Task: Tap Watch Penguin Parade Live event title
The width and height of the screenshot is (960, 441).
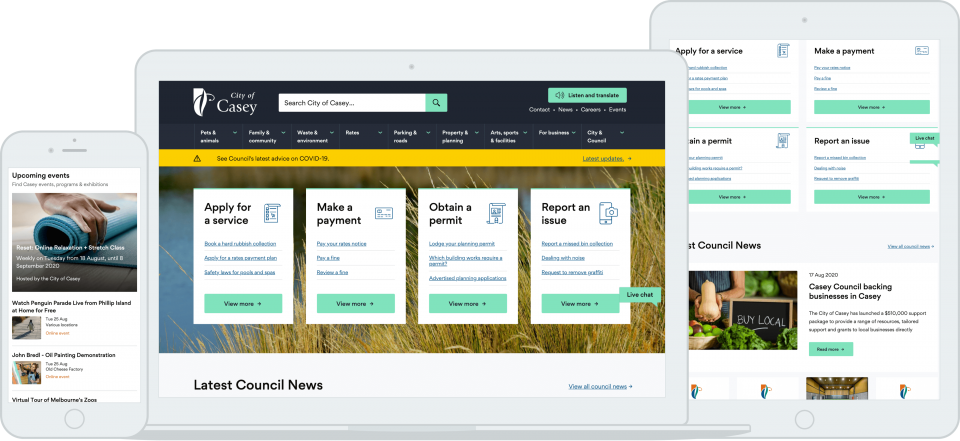Action: click(x=72, y=307)
